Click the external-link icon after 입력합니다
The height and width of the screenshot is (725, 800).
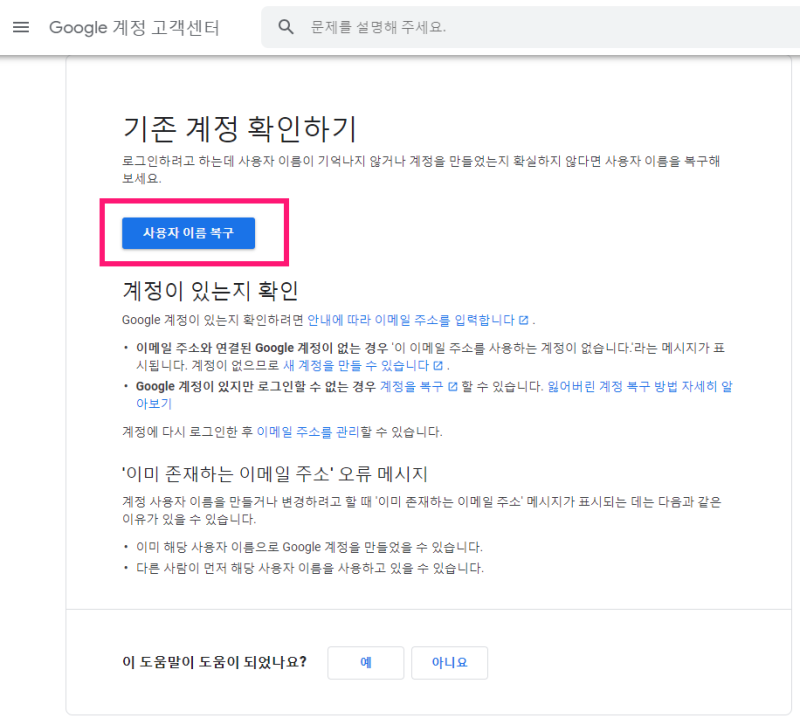523,320
